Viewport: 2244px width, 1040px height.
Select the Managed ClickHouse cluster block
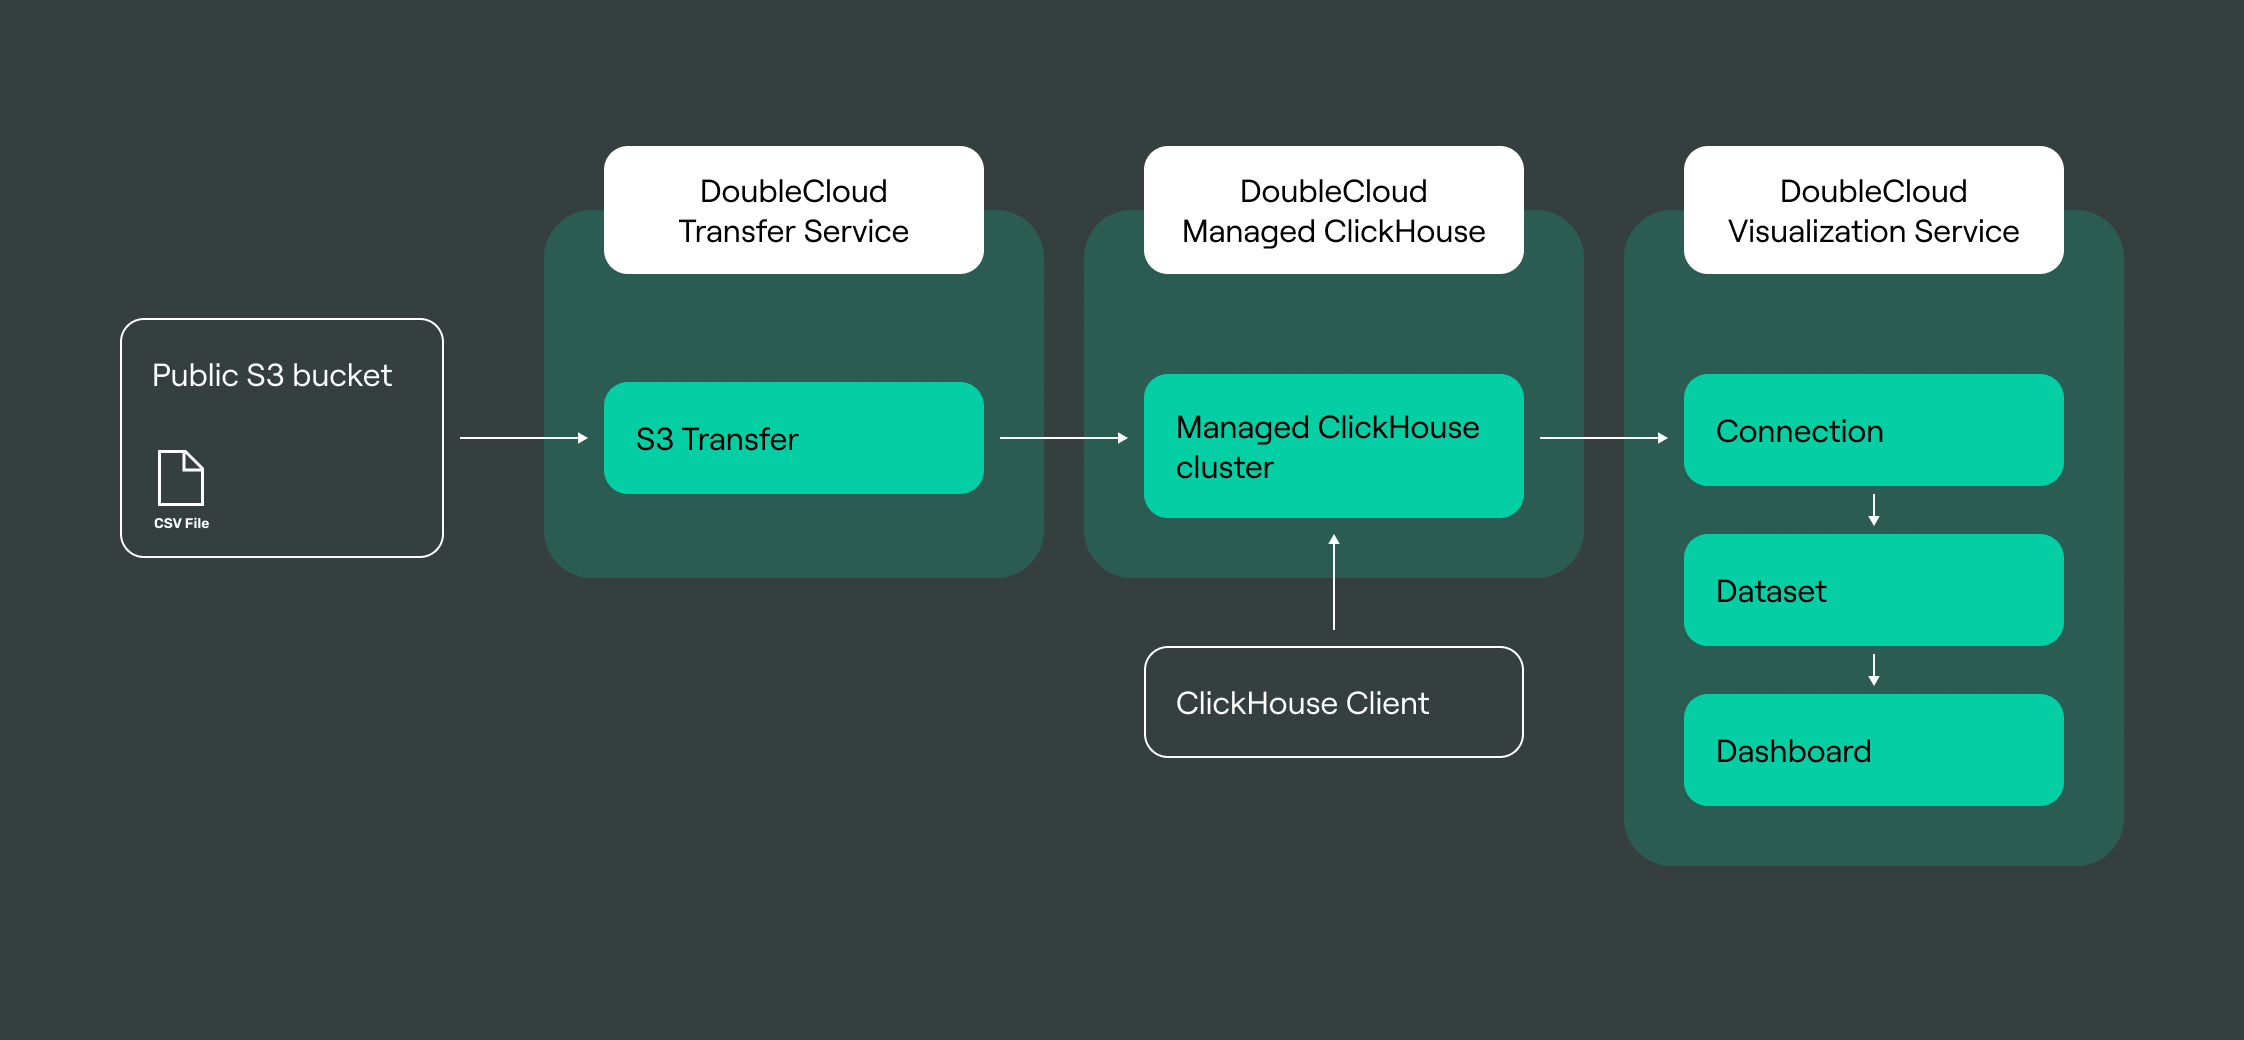point(1334,446)
